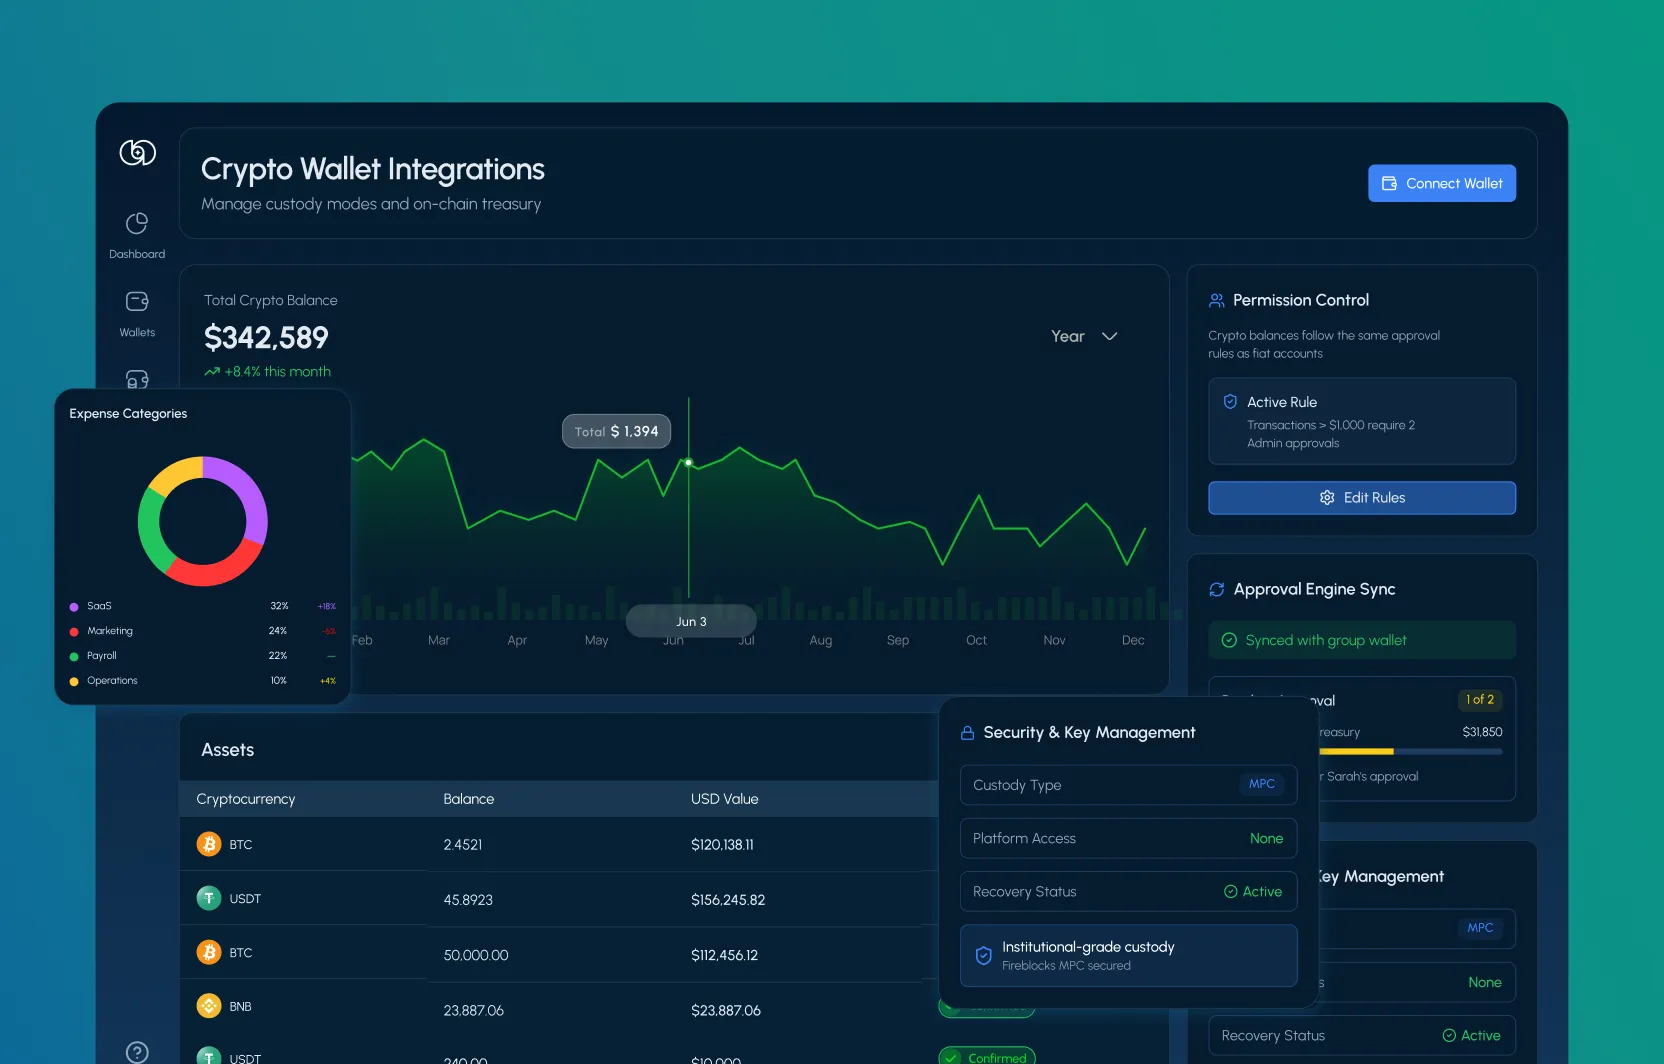
Task: Click the Oct month label on chart
Action: click(x=976, y=640)
